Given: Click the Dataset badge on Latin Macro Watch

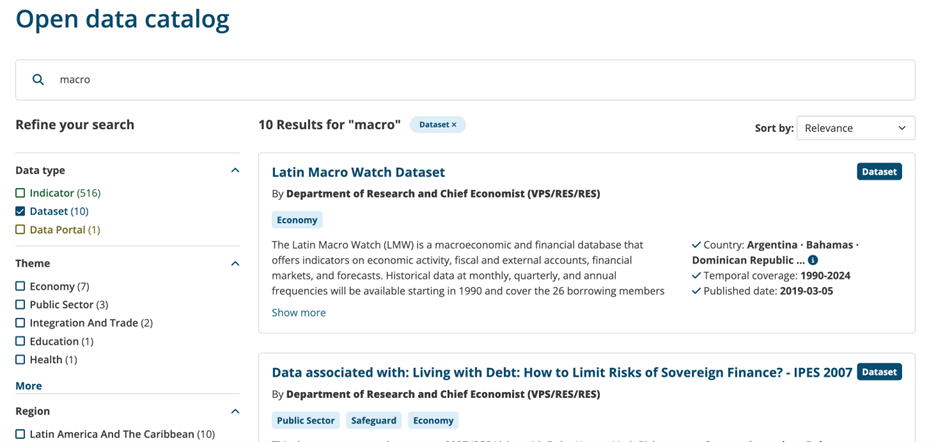Looking at the screenshot, I should (879, 172).
